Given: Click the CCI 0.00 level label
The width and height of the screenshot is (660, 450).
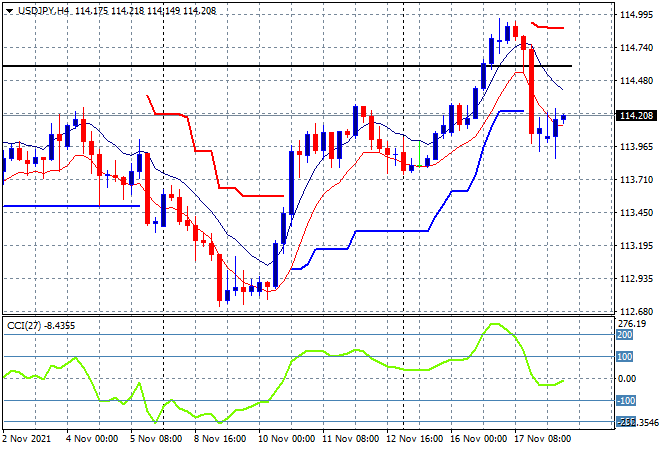Looking at the screenshot, I should (x=627, y=378).
